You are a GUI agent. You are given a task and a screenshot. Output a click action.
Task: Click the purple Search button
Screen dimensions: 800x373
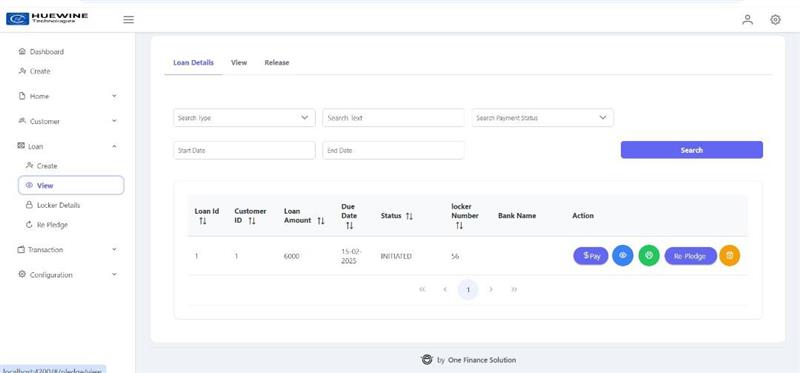pyautogui.click(x=691, y=150)
